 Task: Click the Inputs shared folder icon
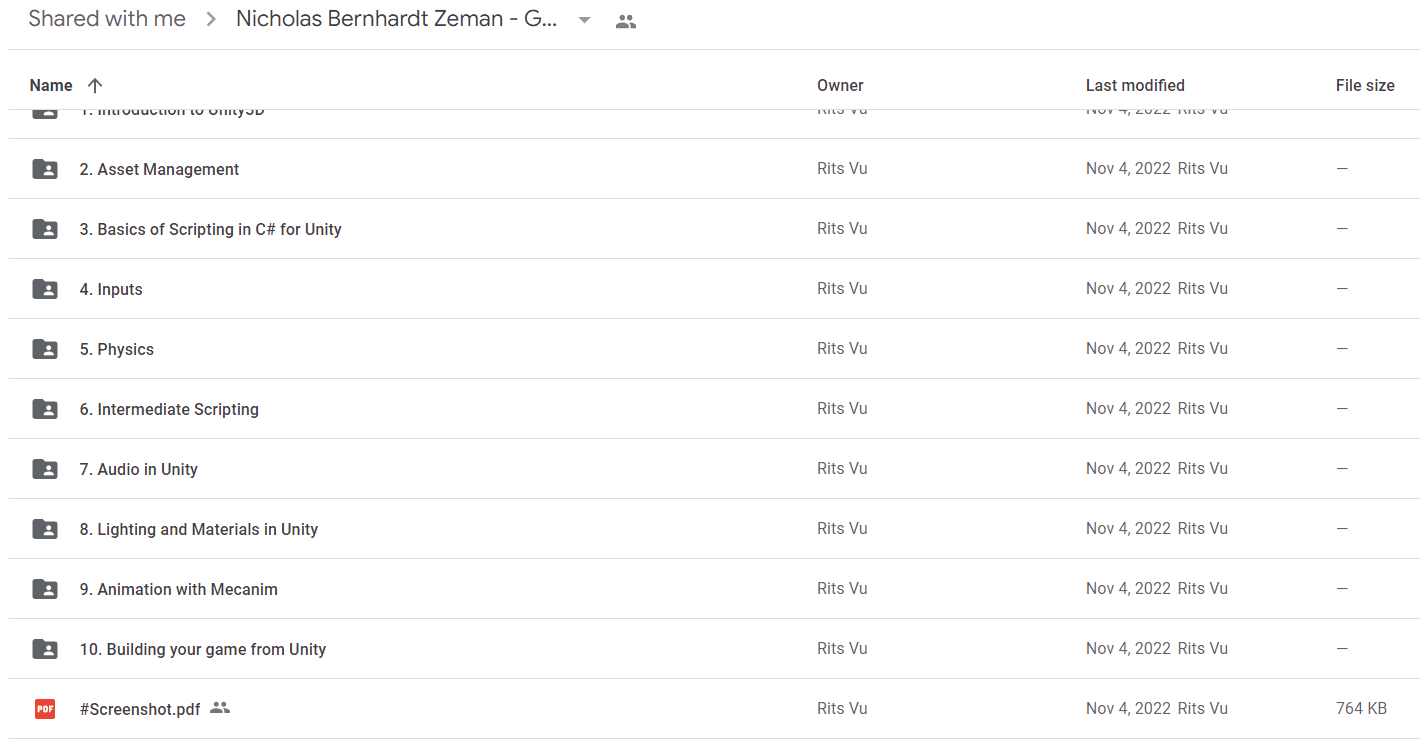pyautogui.click(x=45, y=289)
